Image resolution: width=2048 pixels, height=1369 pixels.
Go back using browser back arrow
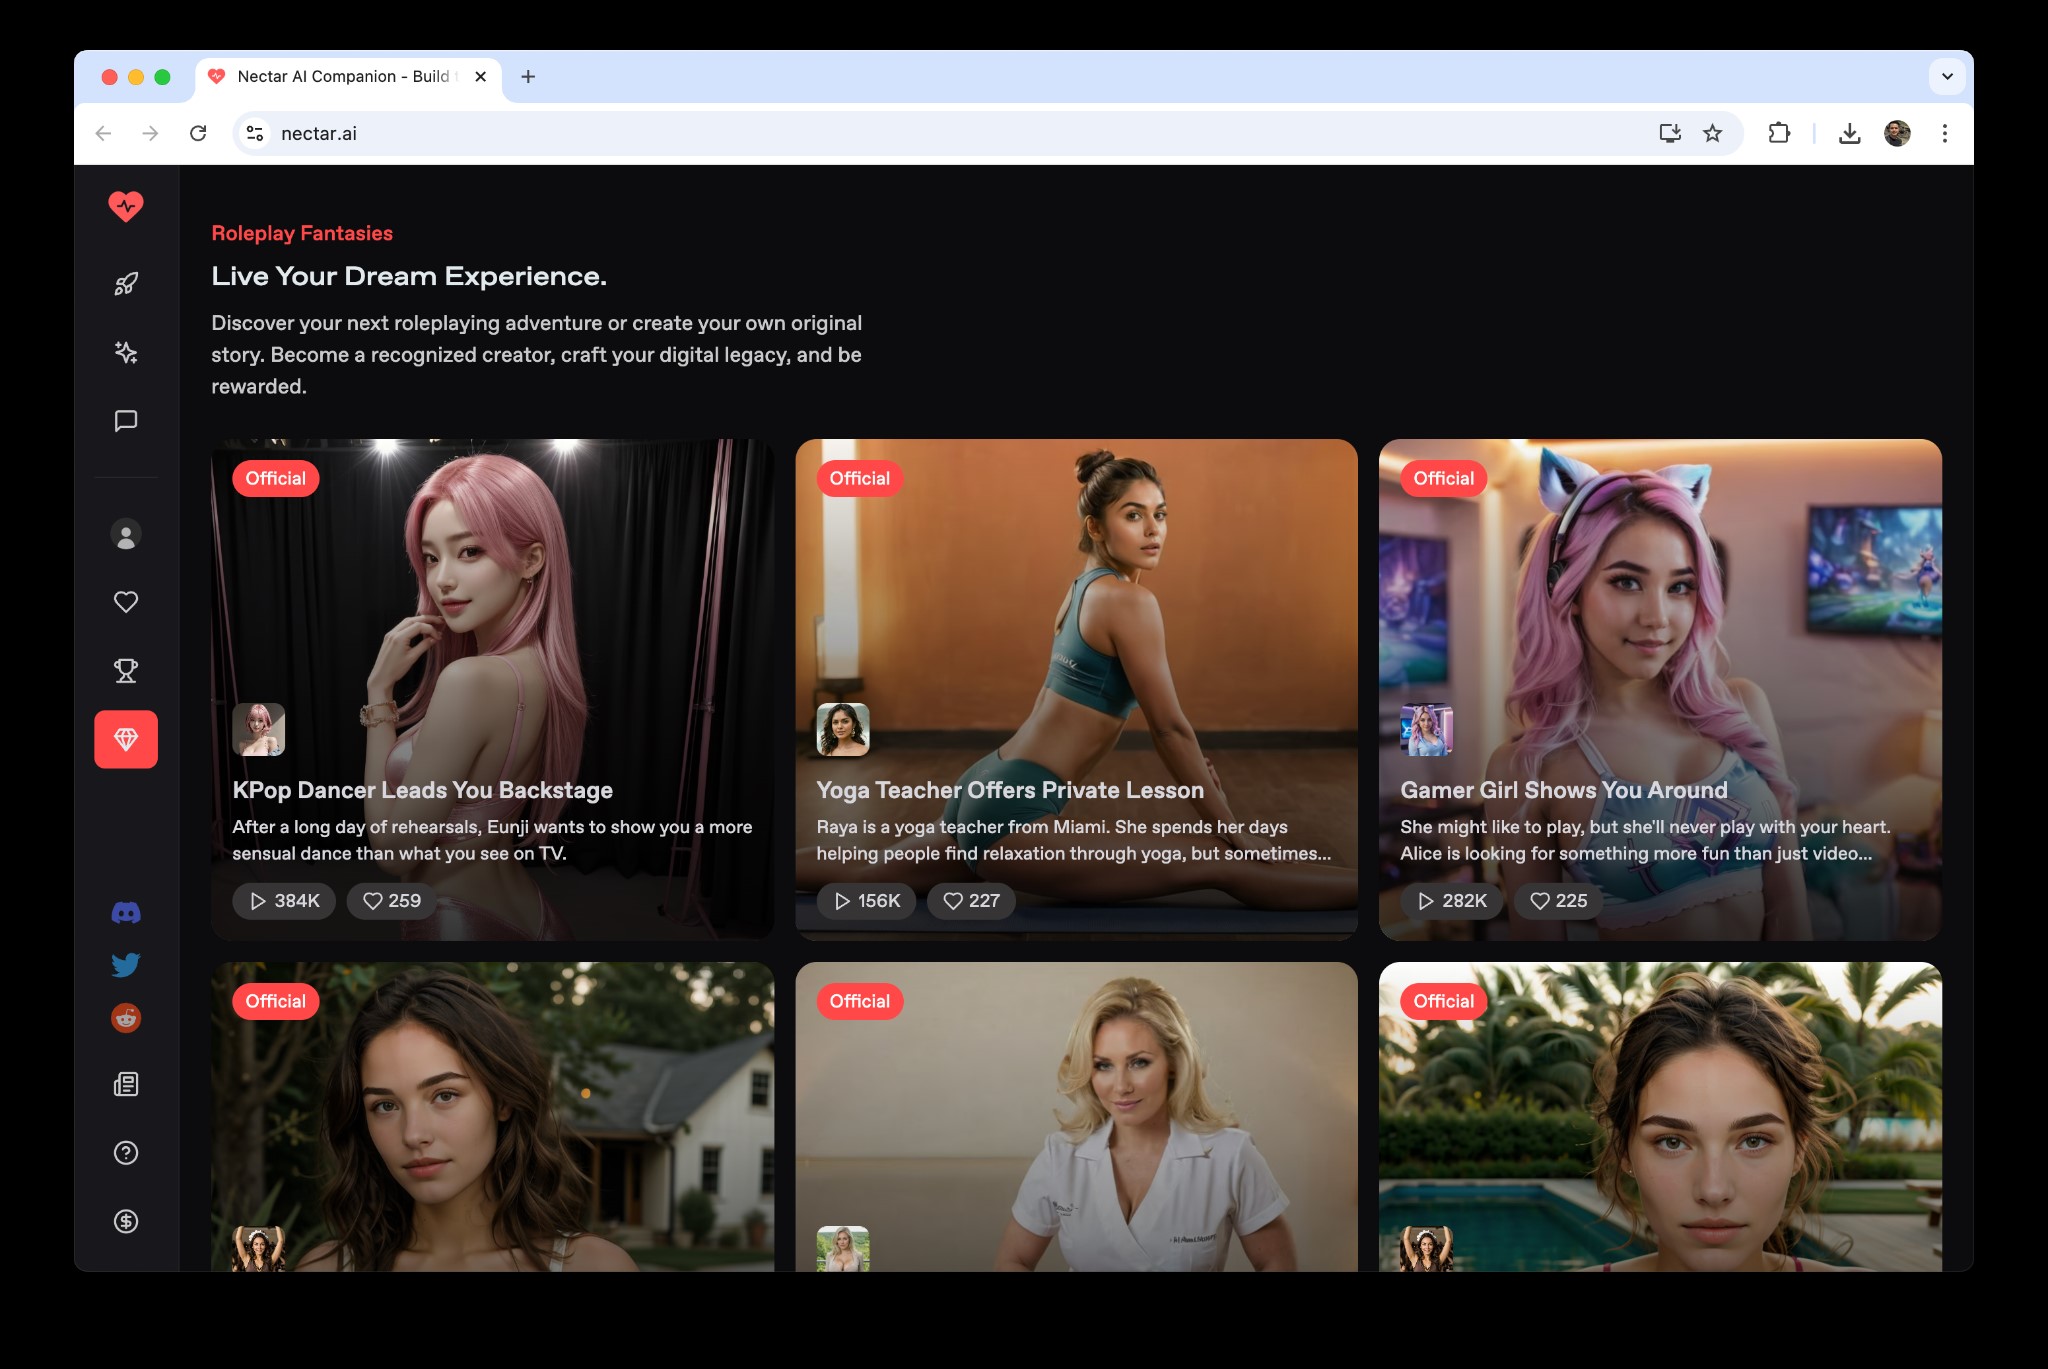[103, 133]
